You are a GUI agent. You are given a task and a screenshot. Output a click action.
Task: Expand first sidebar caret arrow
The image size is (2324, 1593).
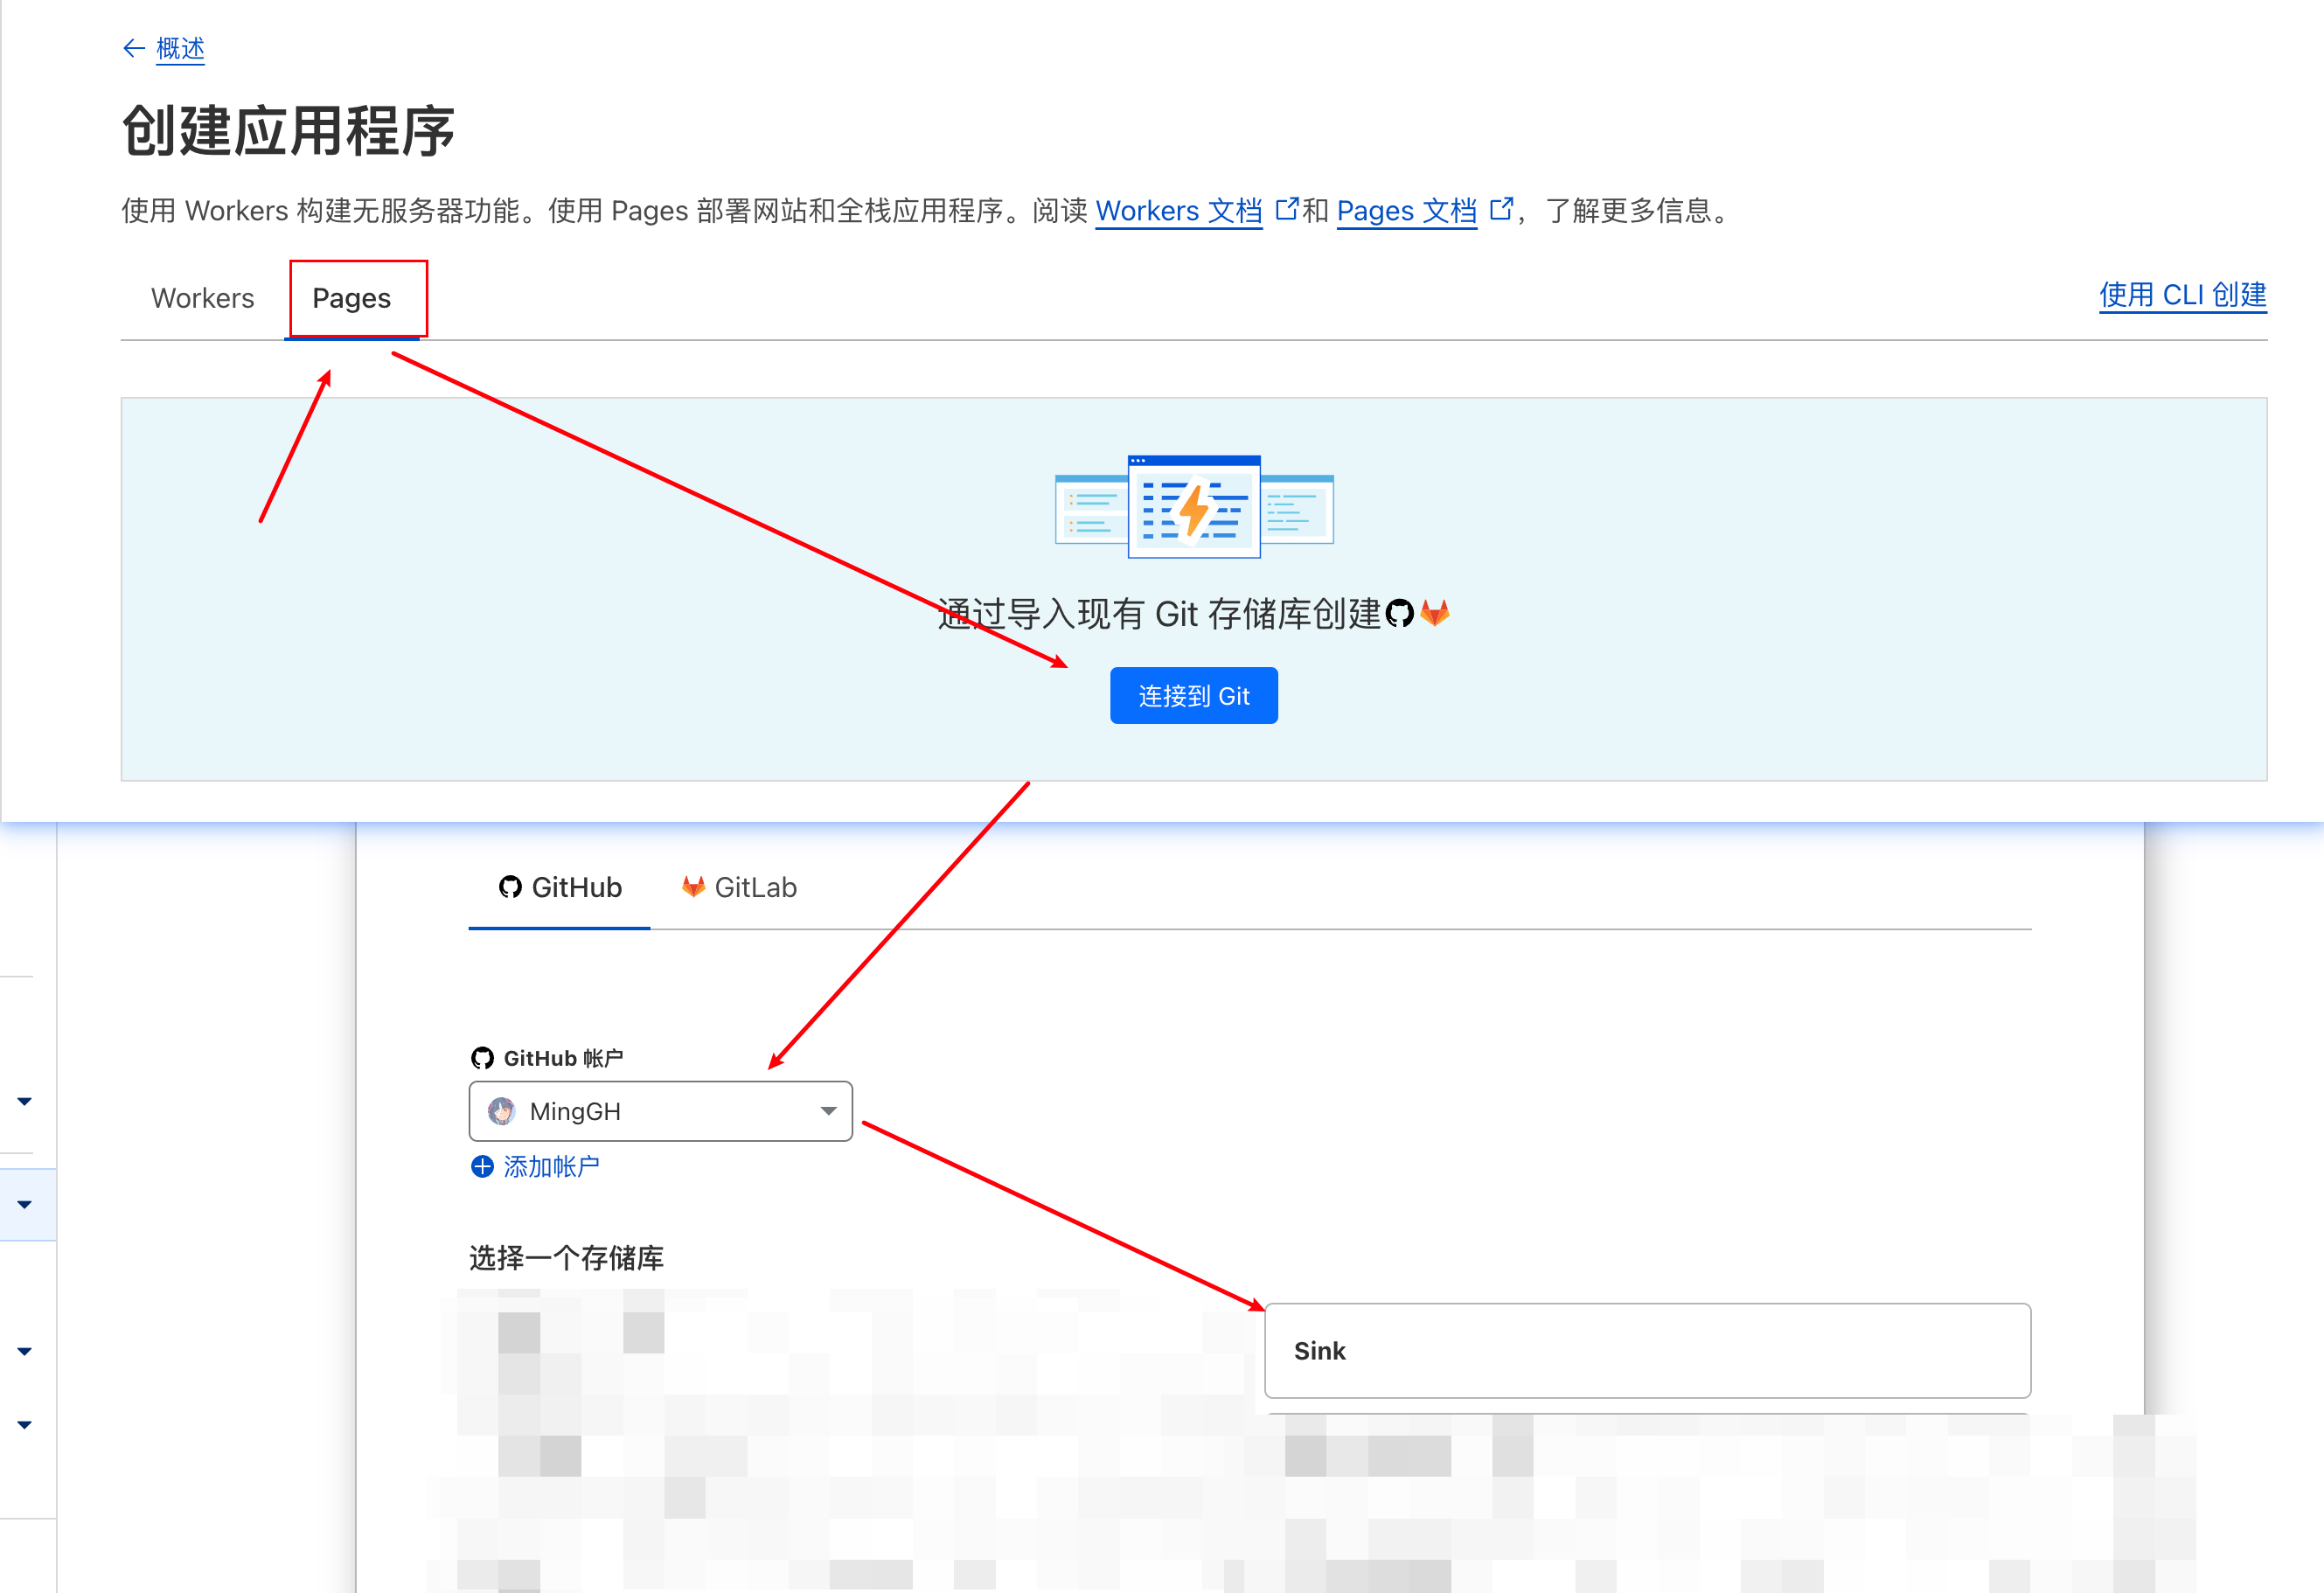point(25,1101)
